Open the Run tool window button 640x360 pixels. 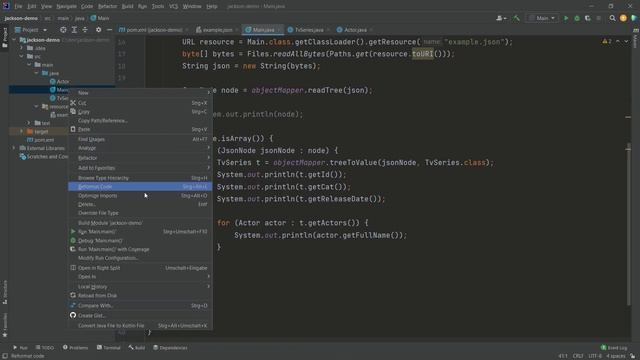(20, 348)
